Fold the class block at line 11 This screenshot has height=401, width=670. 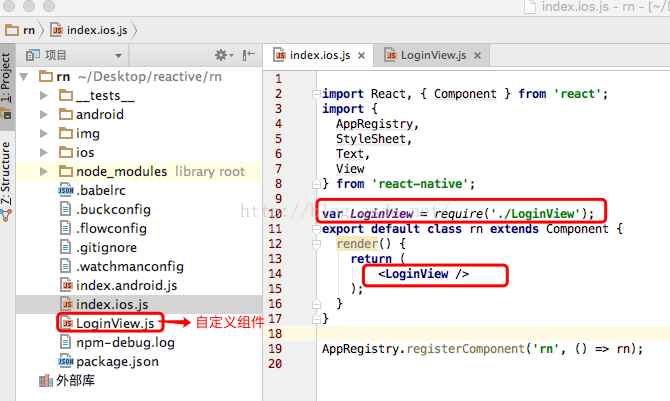[x=316, y=229]
